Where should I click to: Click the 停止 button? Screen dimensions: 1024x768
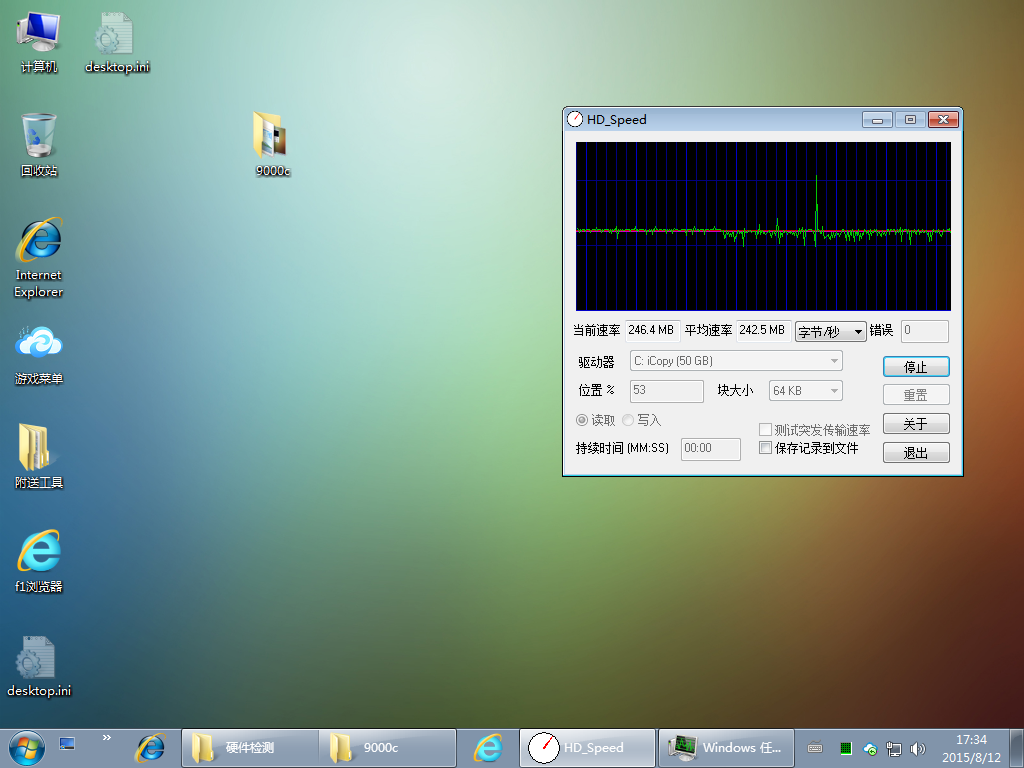pos(916,366)
